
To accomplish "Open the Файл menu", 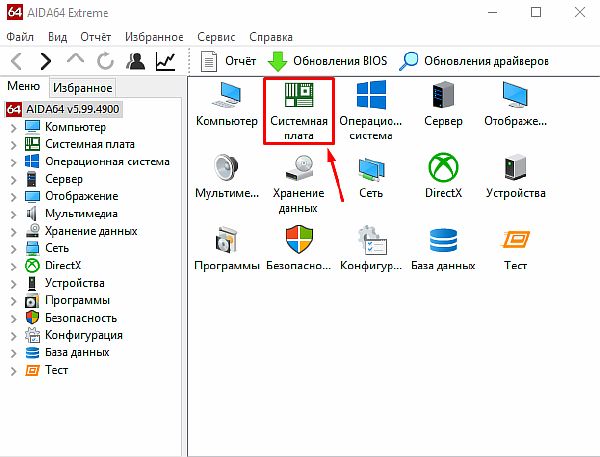I will coord(20,37).
